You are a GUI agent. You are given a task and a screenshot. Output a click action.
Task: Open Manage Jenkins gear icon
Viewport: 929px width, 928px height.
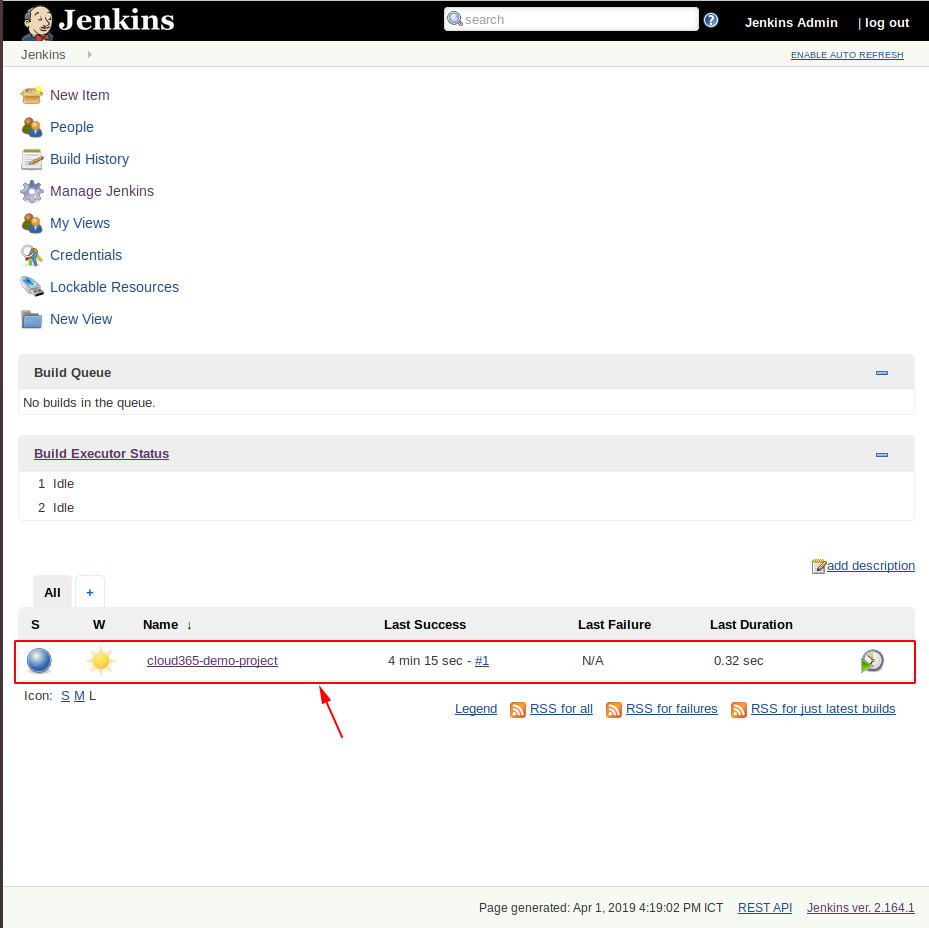[x=31, y=191]
